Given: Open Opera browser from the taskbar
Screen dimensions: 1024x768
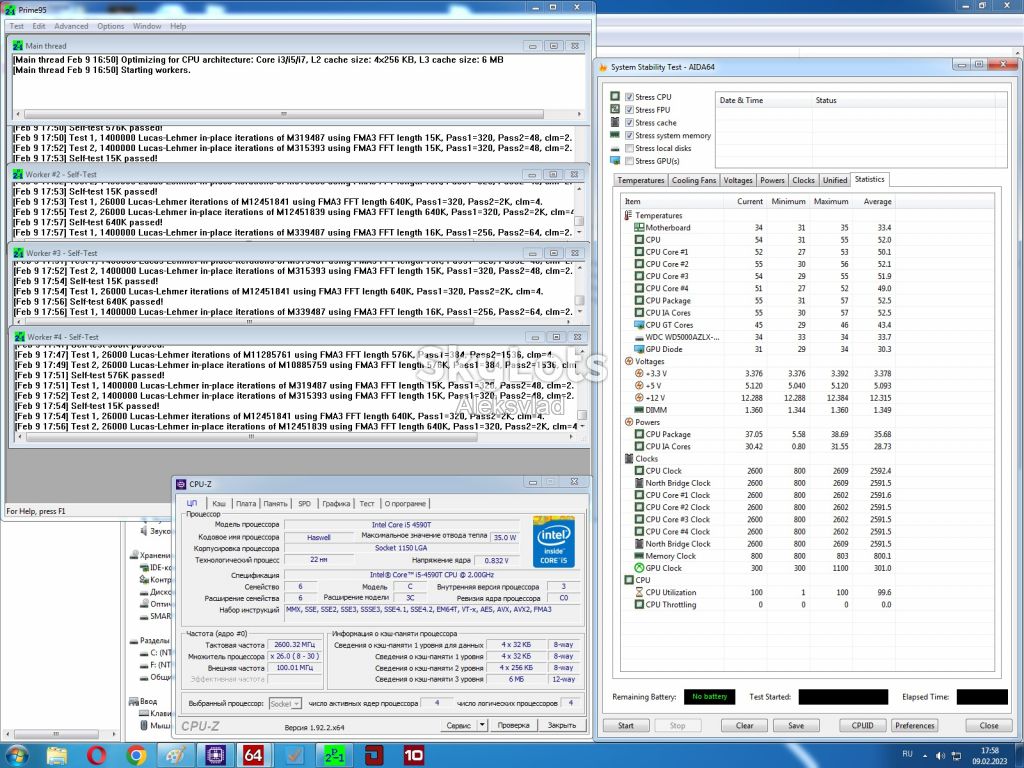Looking at the screenshot, I should pyautogui.click(x=96, y=756).
